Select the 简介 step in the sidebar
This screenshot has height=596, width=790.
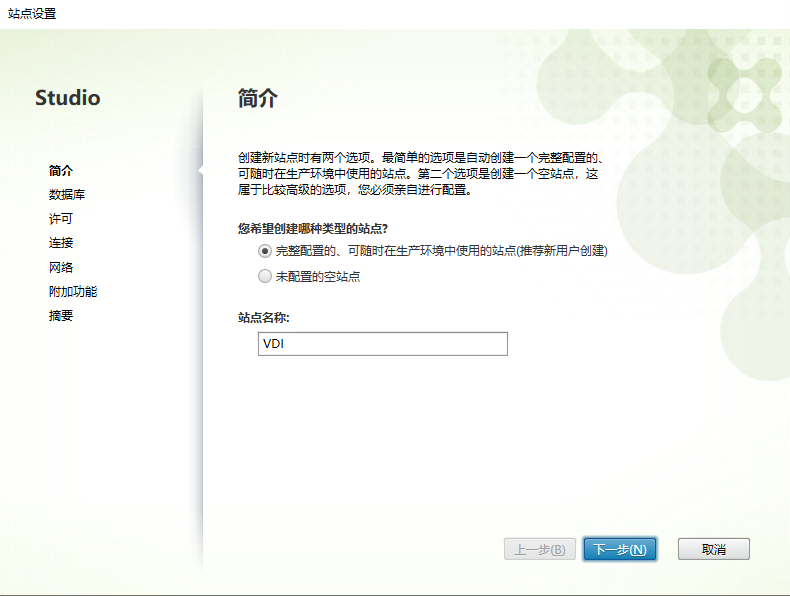(61, 171)
